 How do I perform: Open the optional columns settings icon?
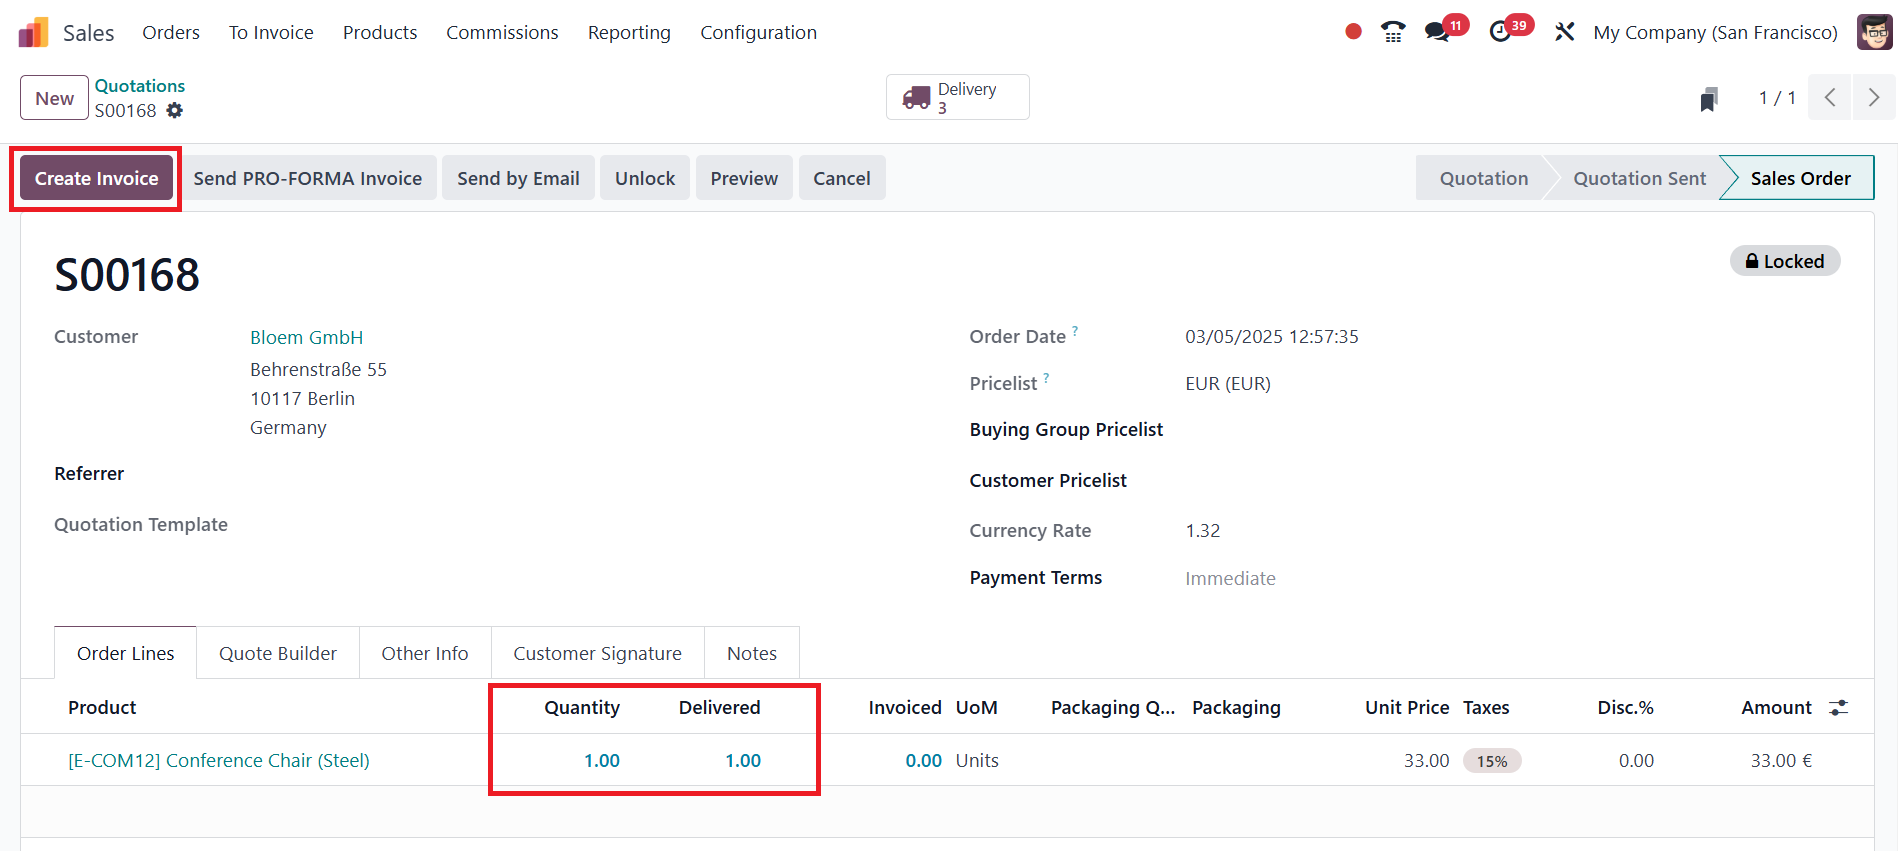[1838, 708]
